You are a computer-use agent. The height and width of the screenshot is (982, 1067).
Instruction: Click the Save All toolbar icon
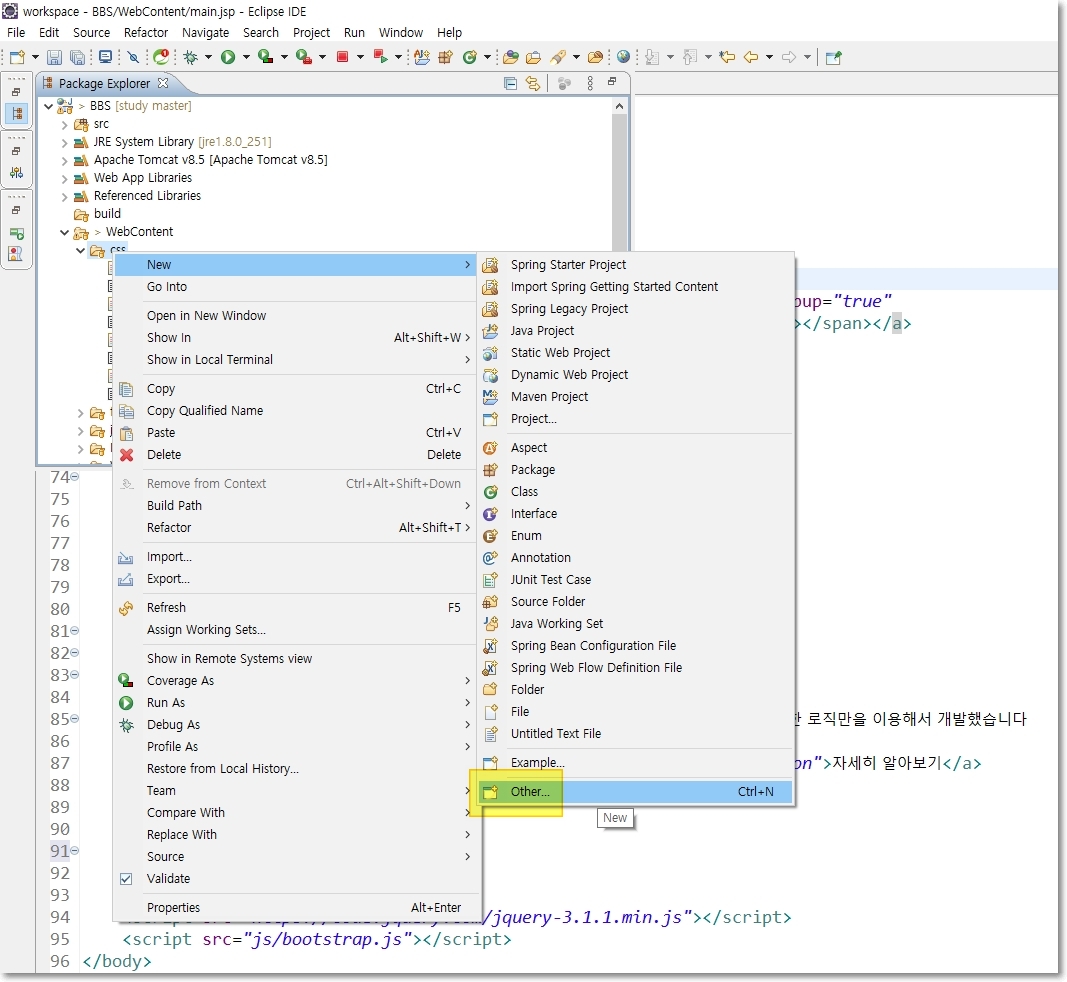pyautogui.click(x=78, y=57)
